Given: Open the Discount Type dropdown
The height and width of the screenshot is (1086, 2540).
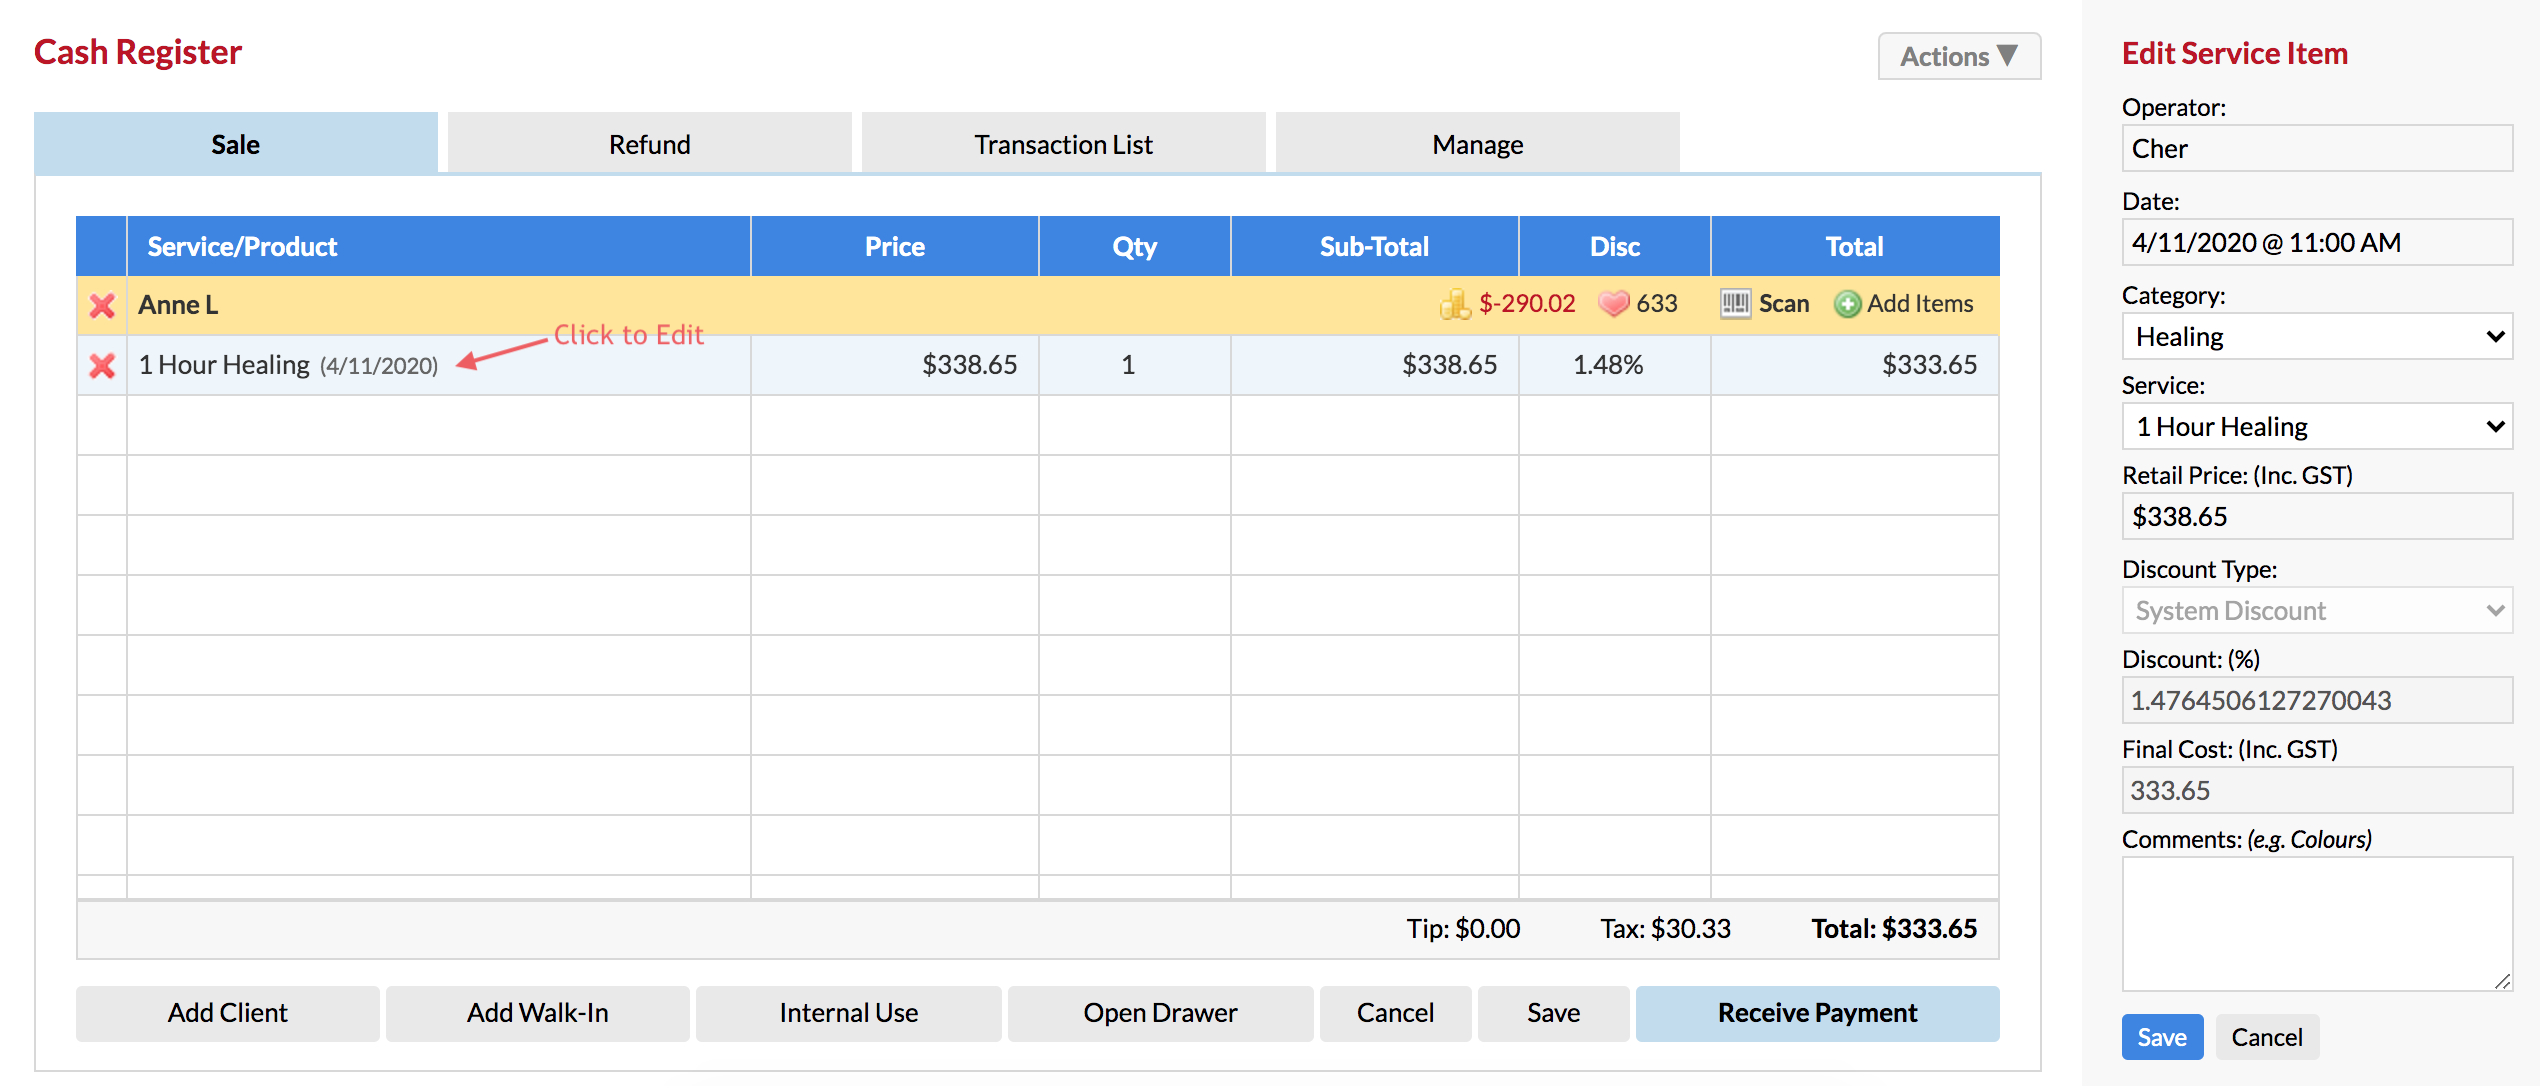Looking at the screenshot, I should [x=2317, y=611].
